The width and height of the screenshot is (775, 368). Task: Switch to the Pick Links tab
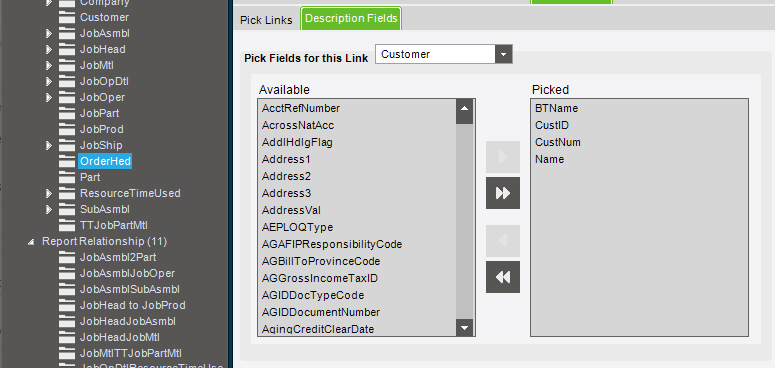pyautogui.click(x=266, y=20)
